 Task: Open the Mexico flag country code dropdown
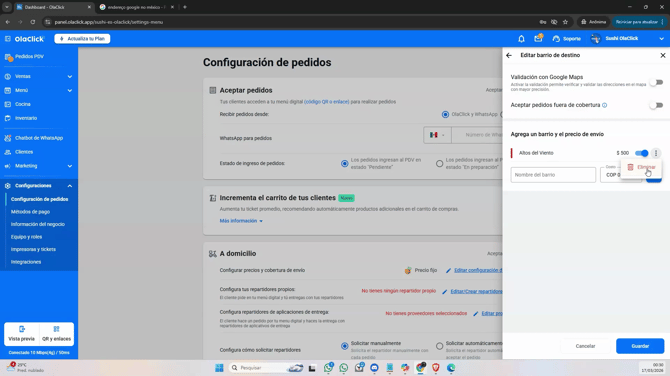437,135
